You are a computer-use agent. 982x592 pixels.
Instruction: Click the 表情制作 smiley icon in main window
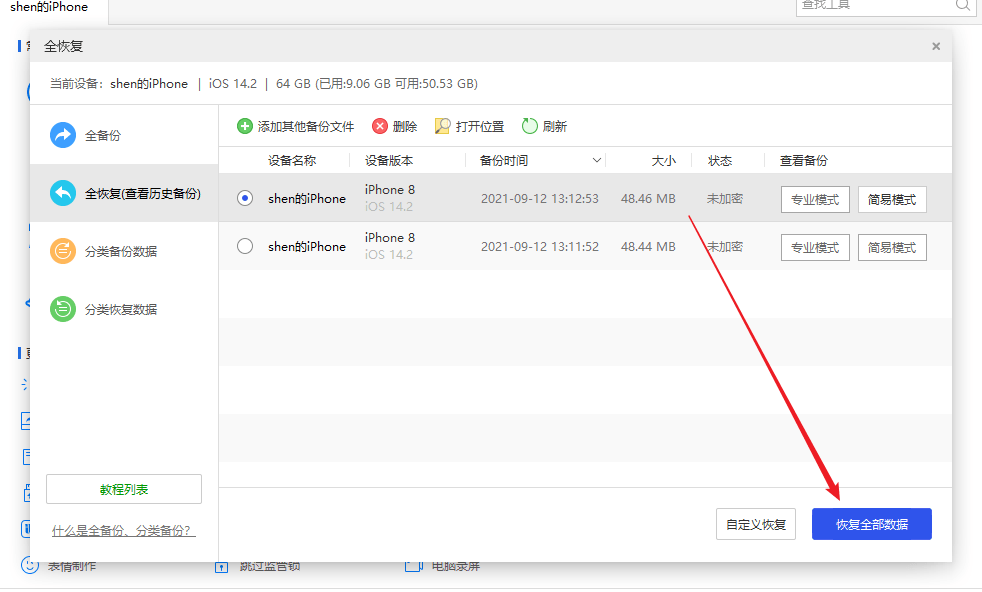(29, 565)
